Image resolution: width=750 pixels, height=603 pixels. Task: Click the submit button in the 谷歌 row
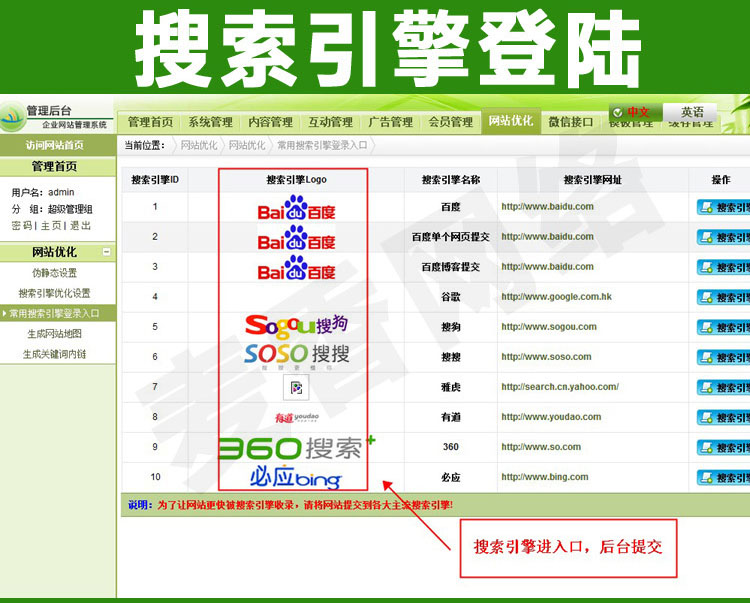point(723,297)
